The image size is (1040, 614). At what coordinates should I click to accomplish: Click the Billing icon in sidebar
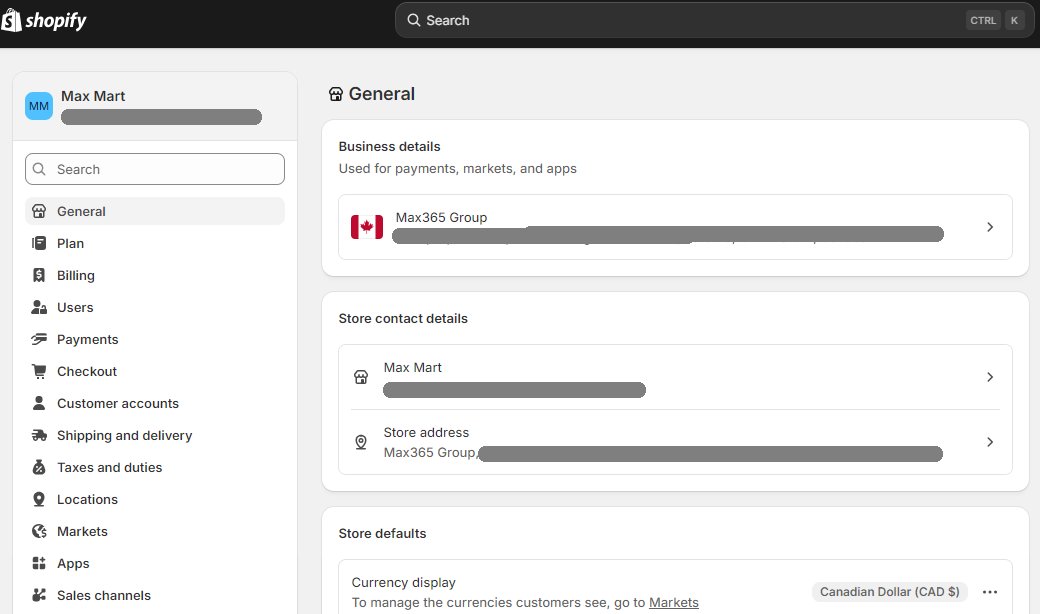(x=39, y=275)
